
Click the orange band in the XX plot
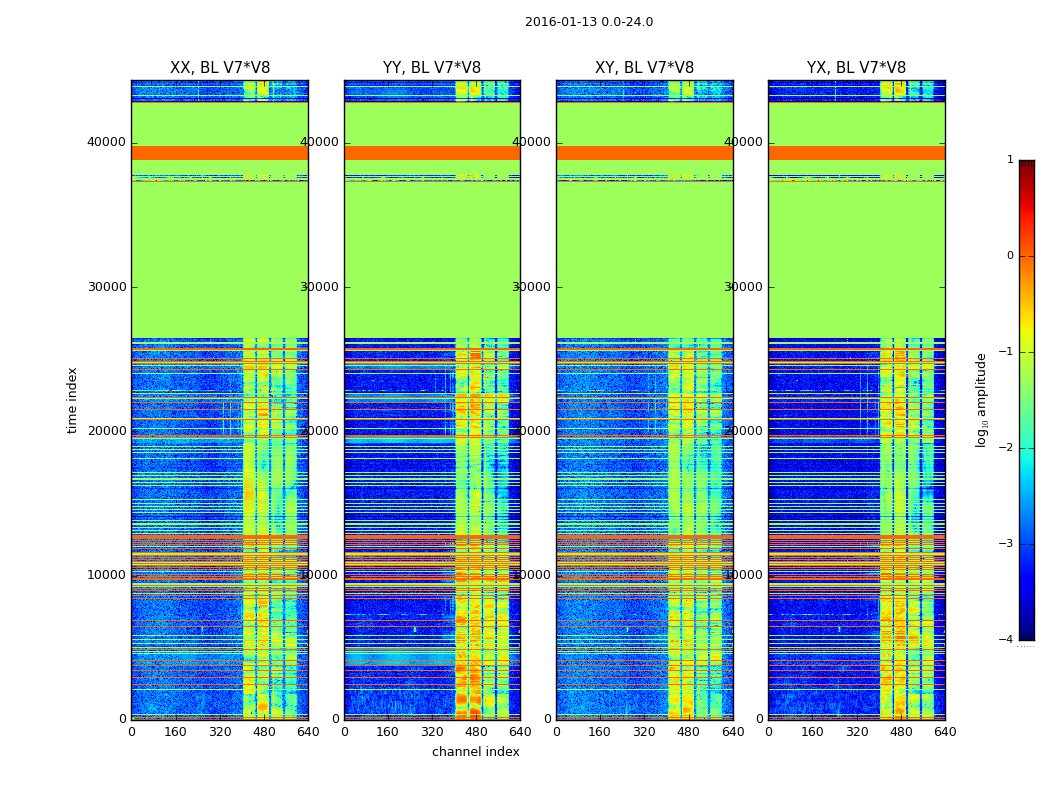point(220,153)
